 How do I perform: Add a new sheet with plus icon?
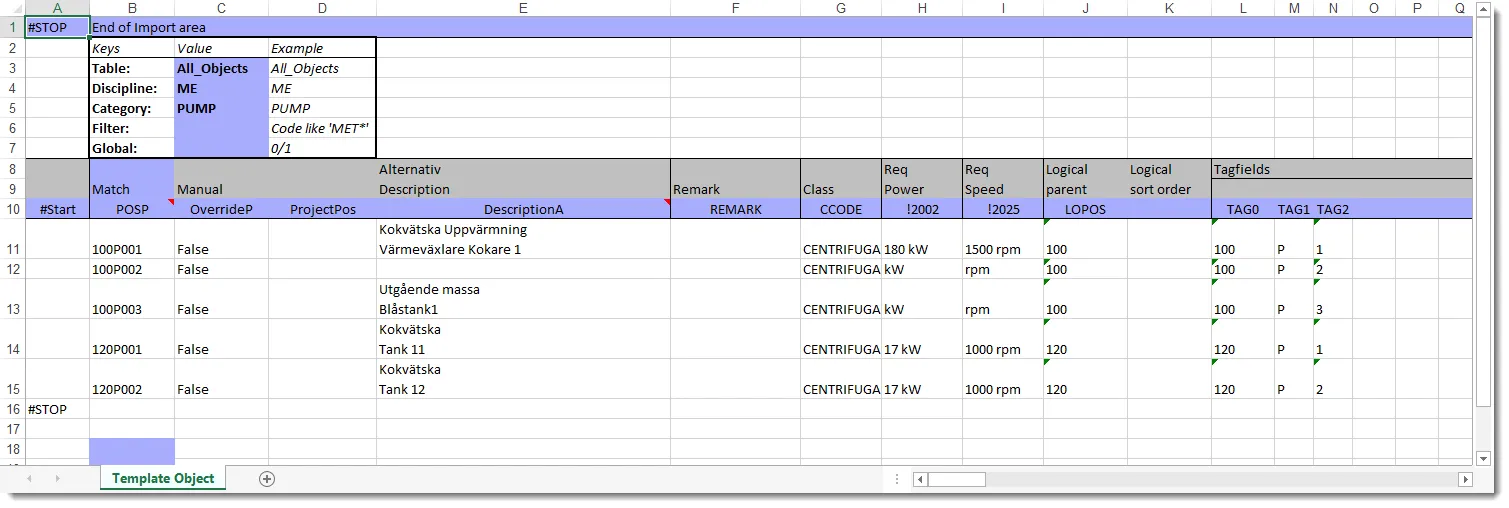pyautogui.click(x=267, y=479)
